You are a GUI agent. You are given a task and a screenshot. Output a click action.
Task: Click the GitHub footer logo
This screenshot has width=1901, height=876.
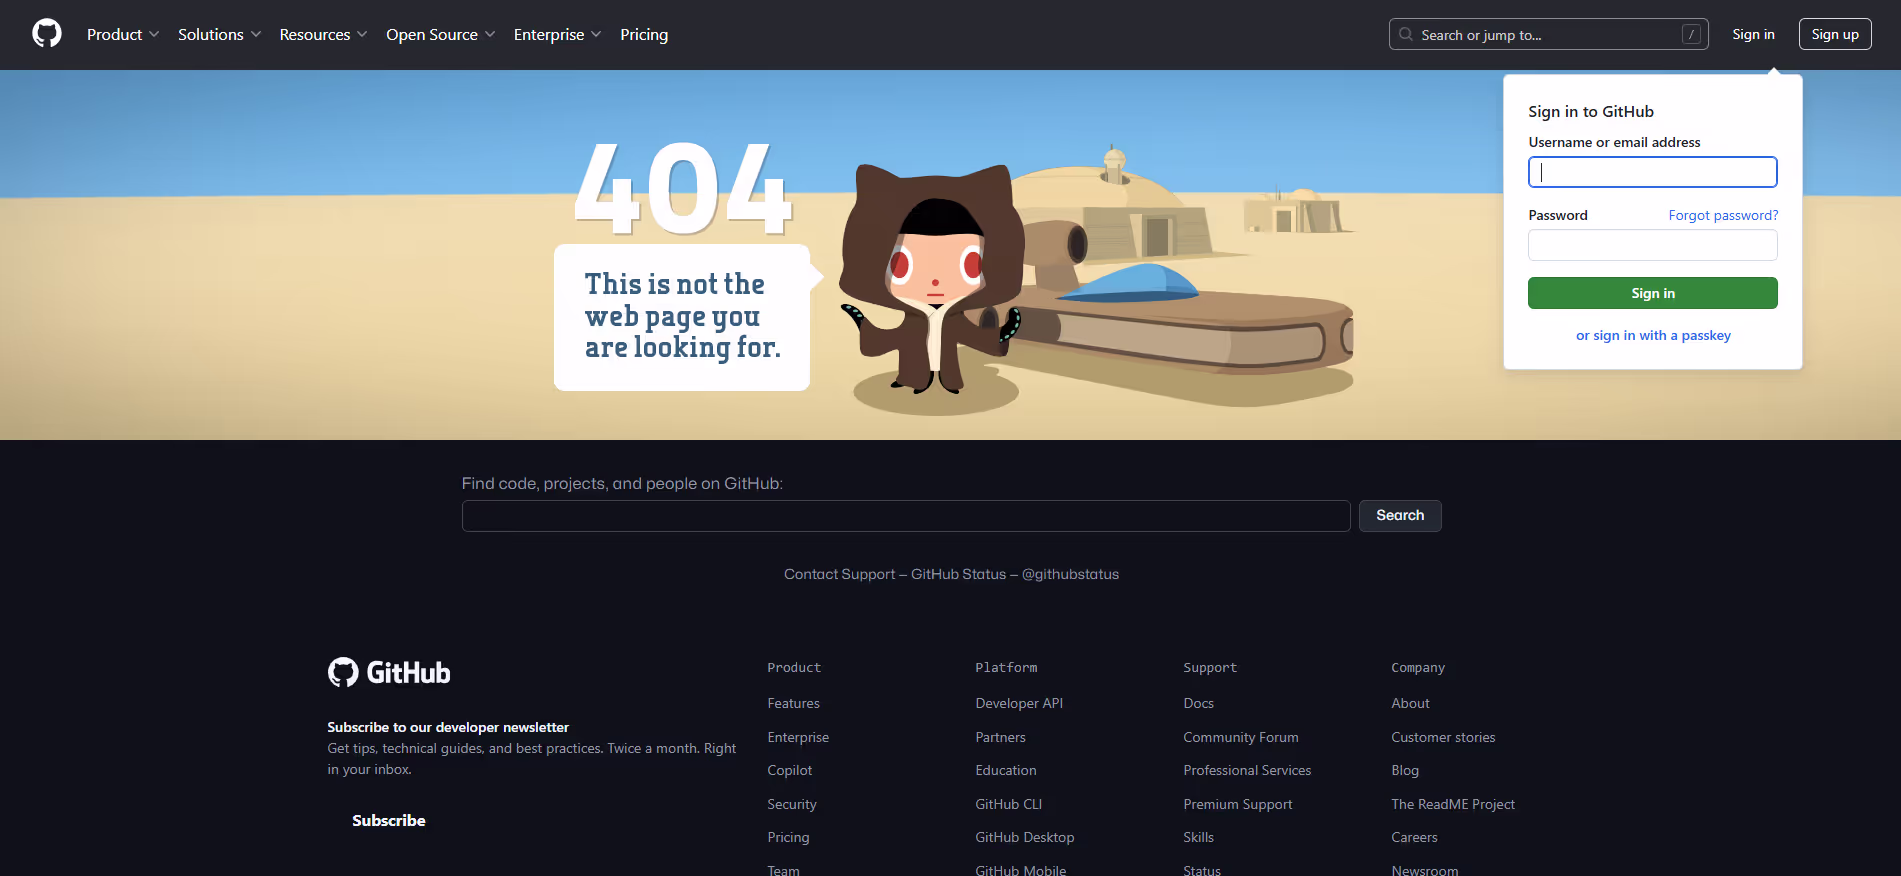point(389,673)
